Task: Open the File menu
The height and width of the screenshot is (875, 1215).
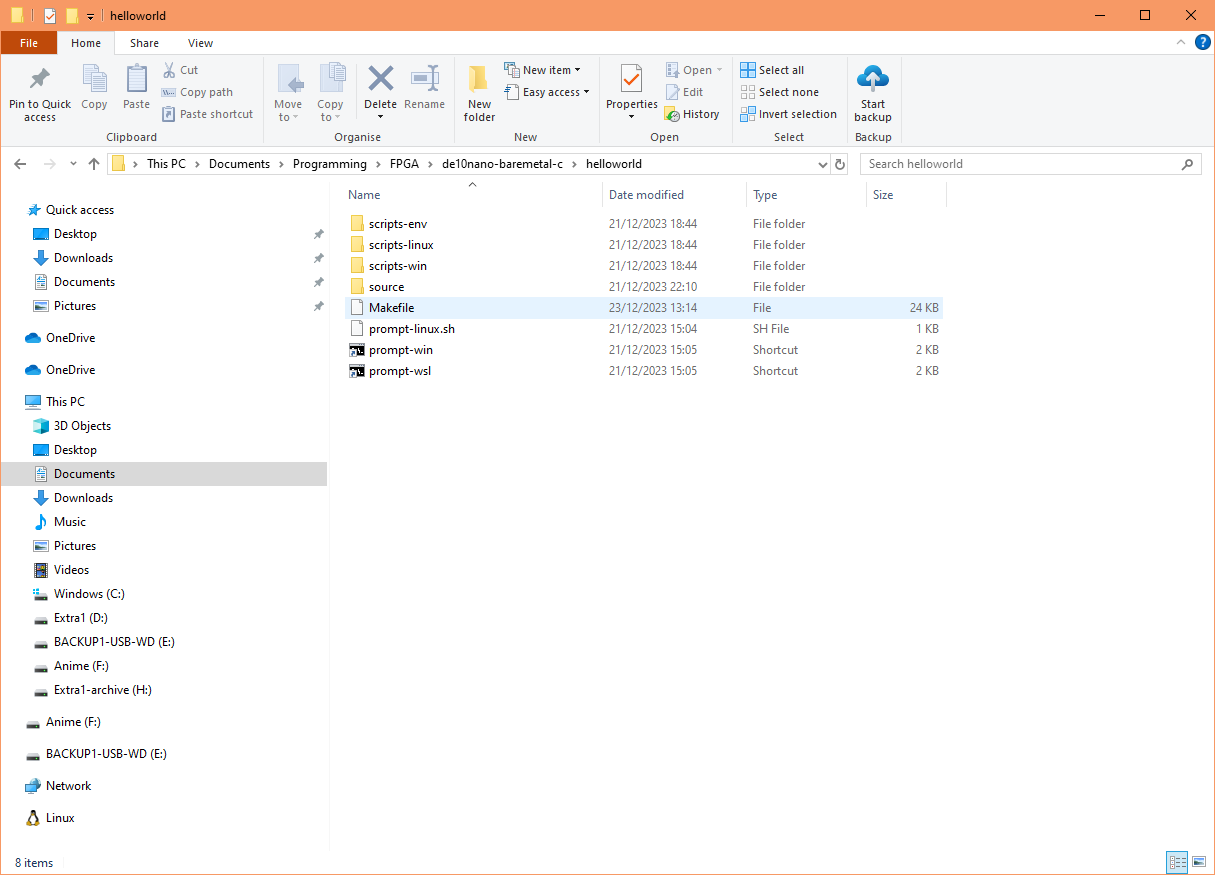Action: [x=29, y=43]
